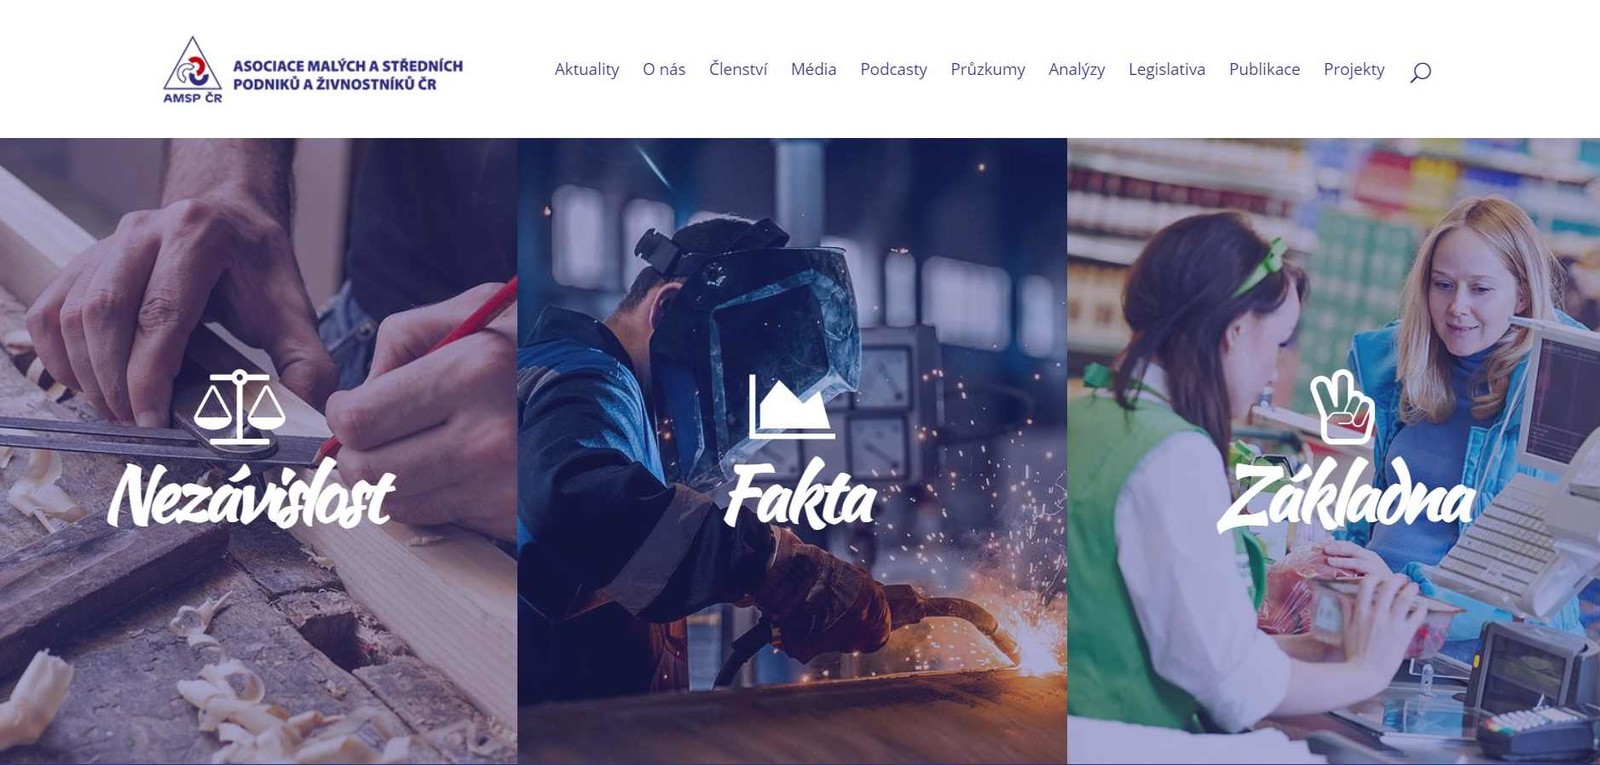Select the welder photo panel
1600x765 pixels.
tap(792, 451)
